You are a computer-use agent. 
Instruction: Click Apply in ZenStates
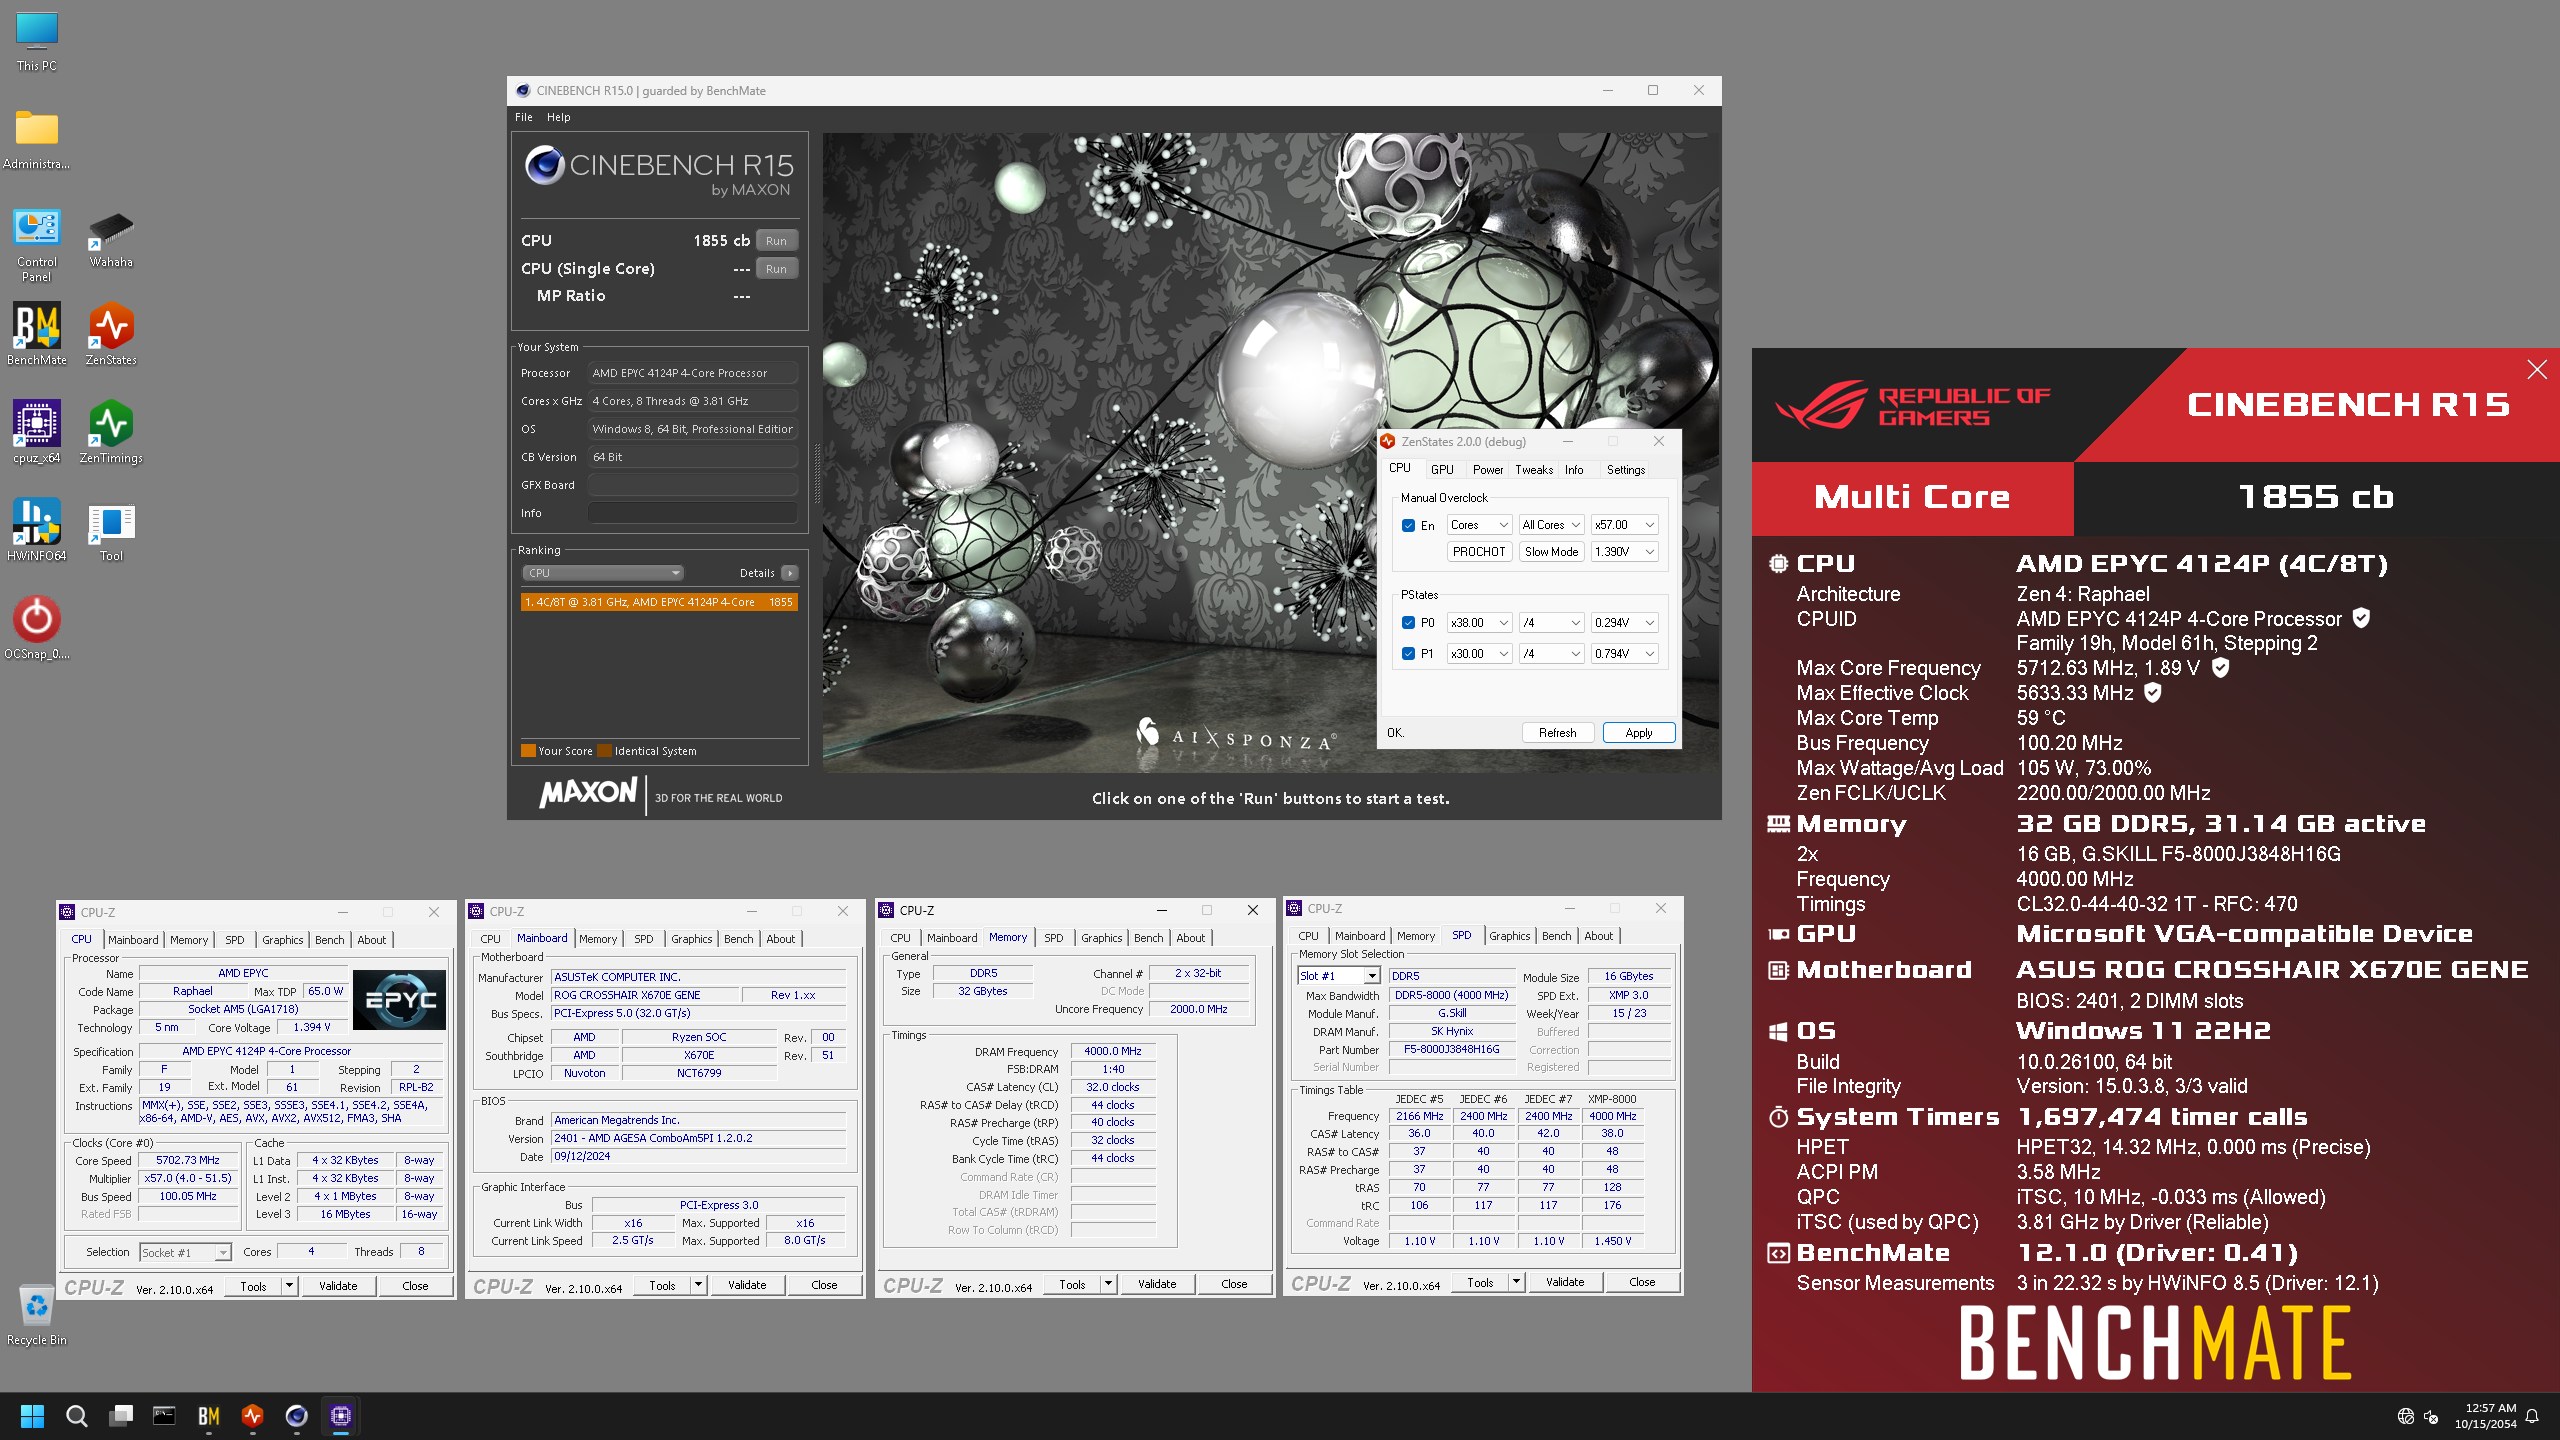coord(1638,733)
